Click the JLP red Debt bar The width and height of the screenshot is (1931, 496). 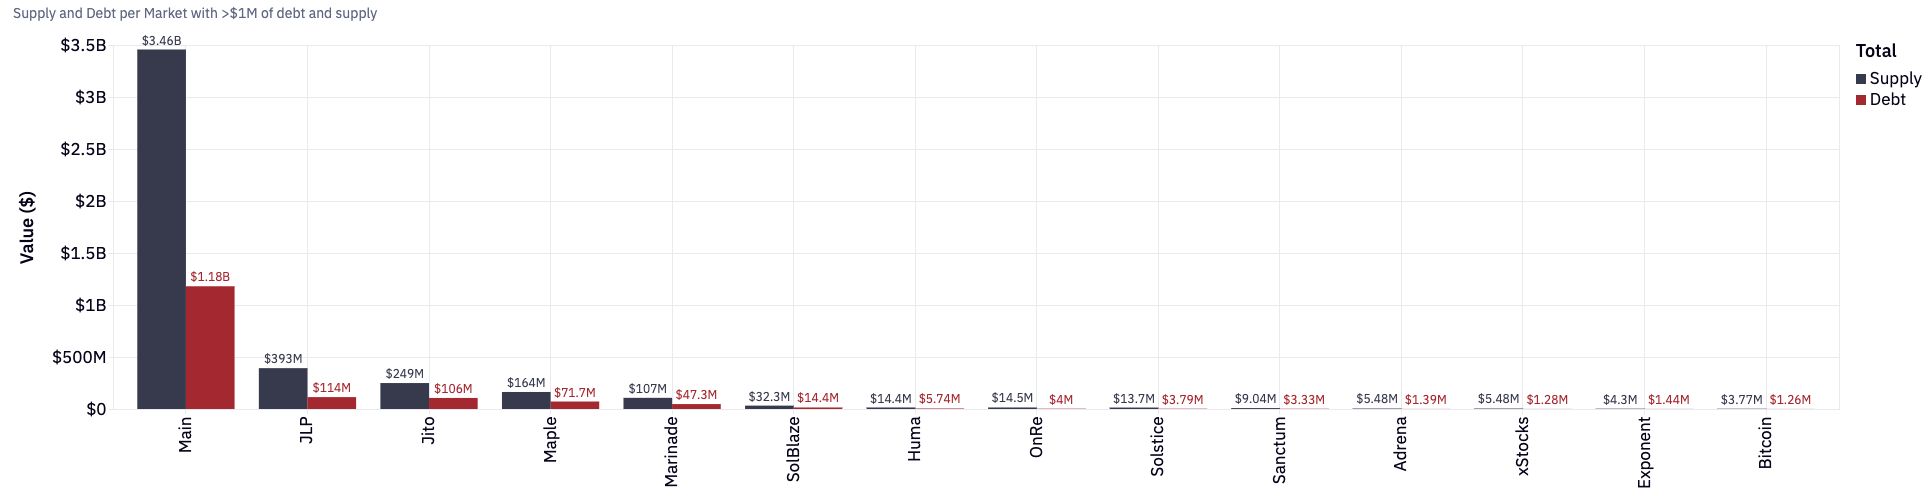coord(332,402)
